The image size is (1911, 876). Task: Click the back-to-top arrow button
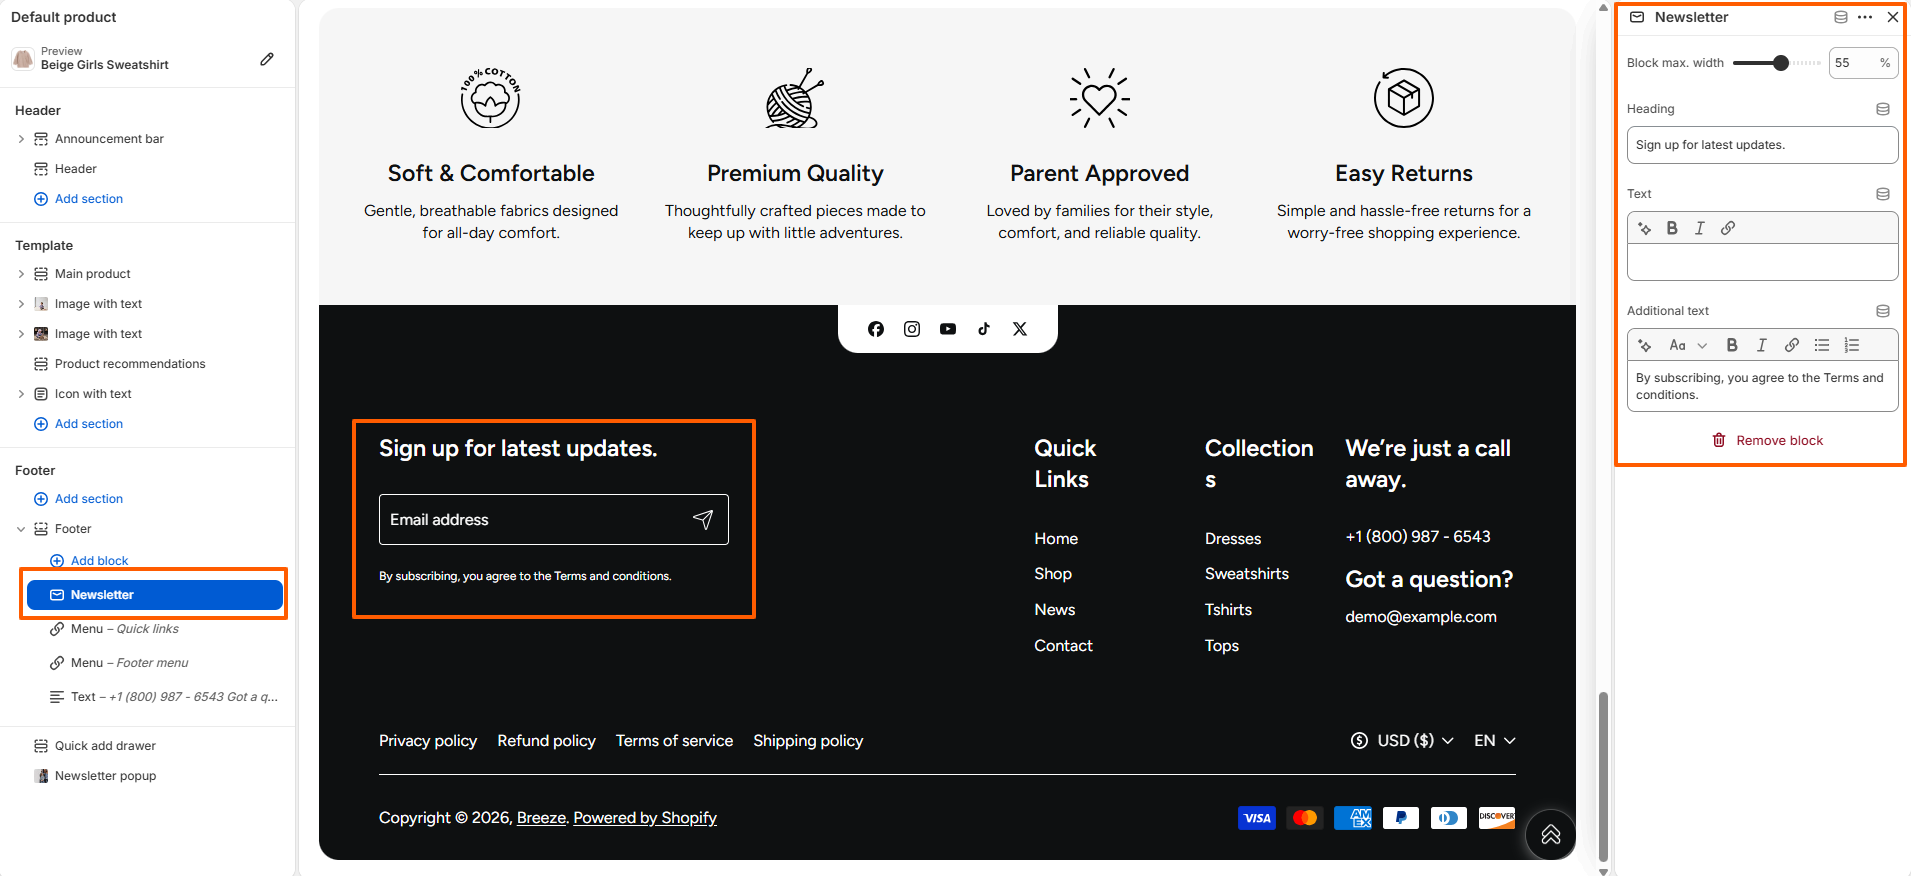[1551, 835]
